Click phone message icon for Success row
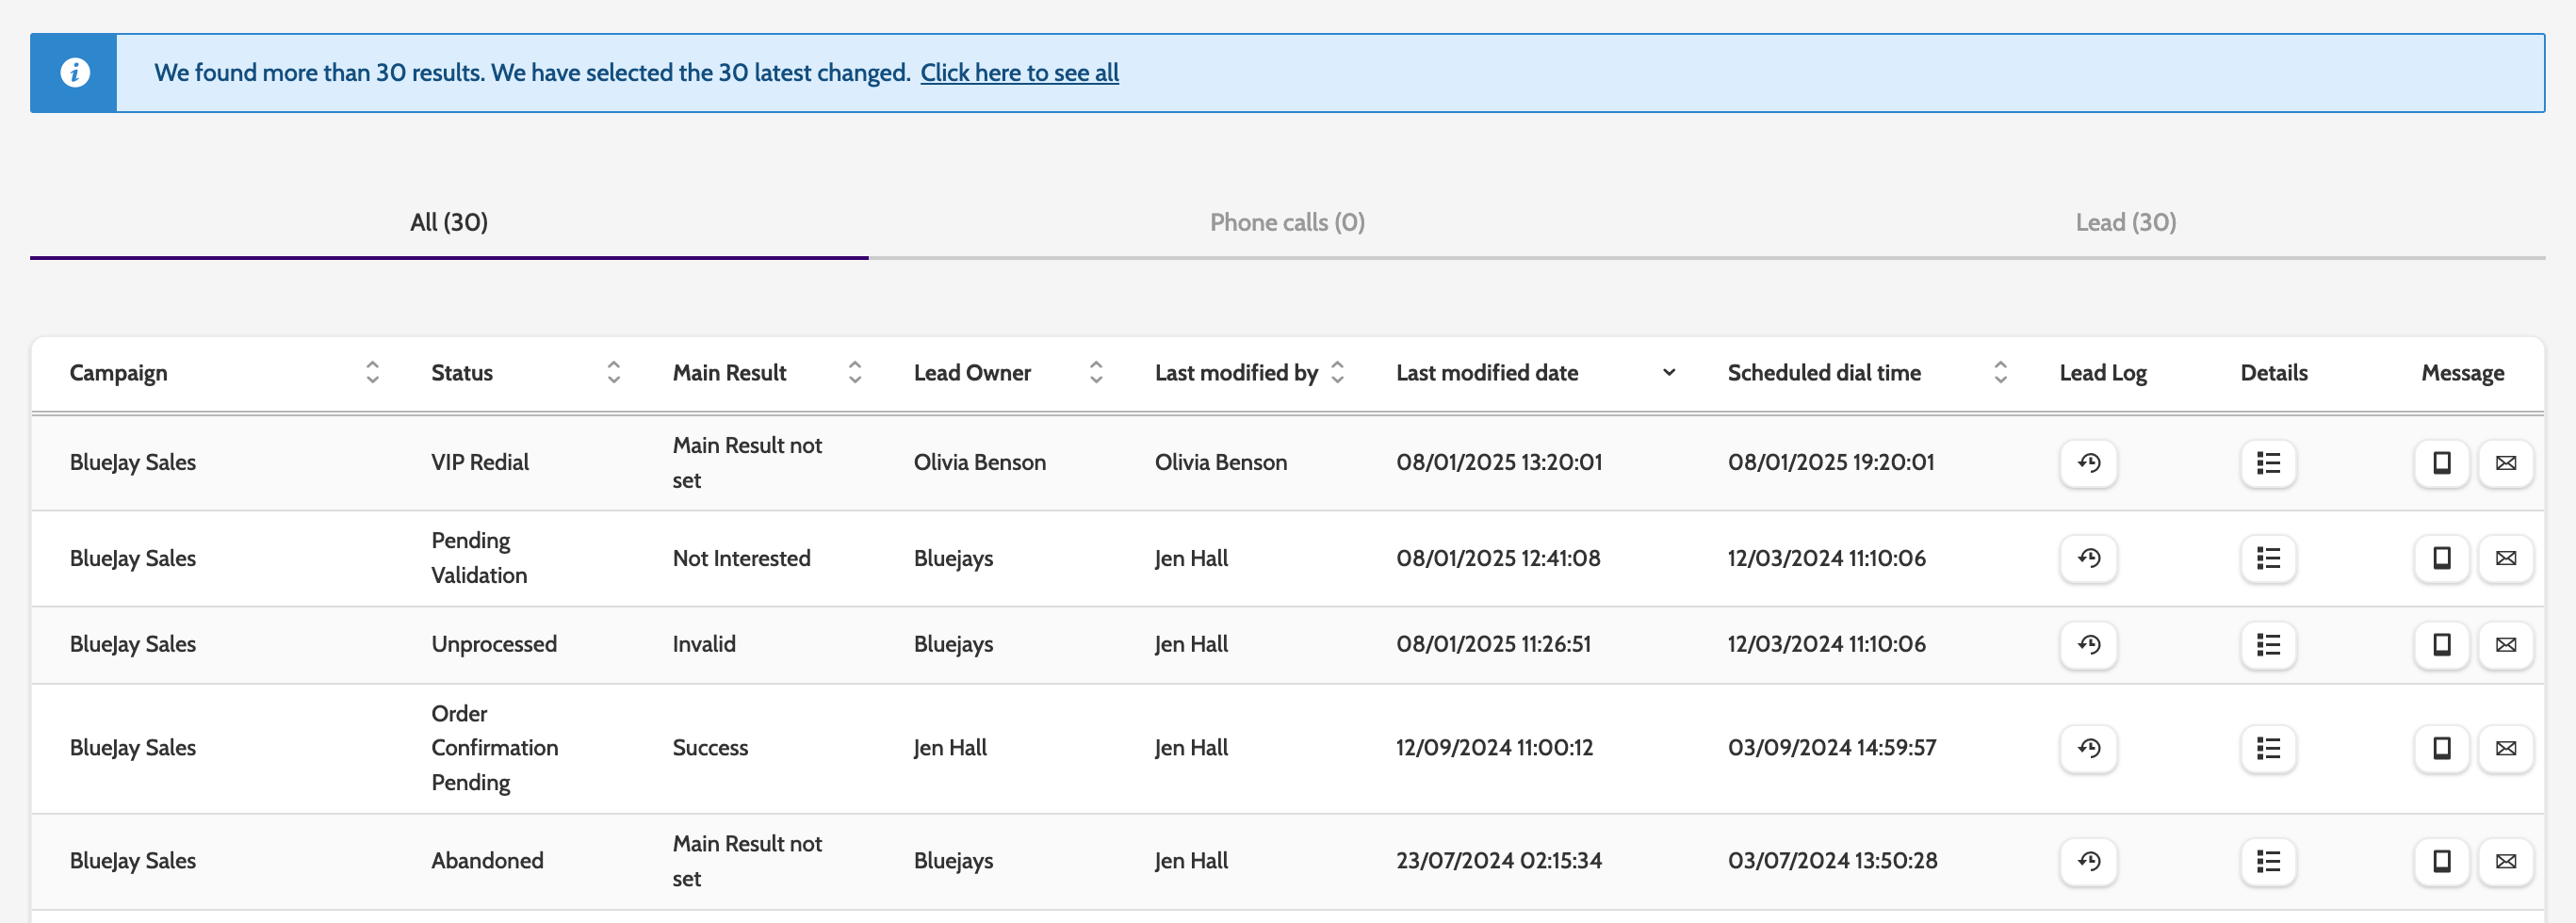 tap(2441, 748)
